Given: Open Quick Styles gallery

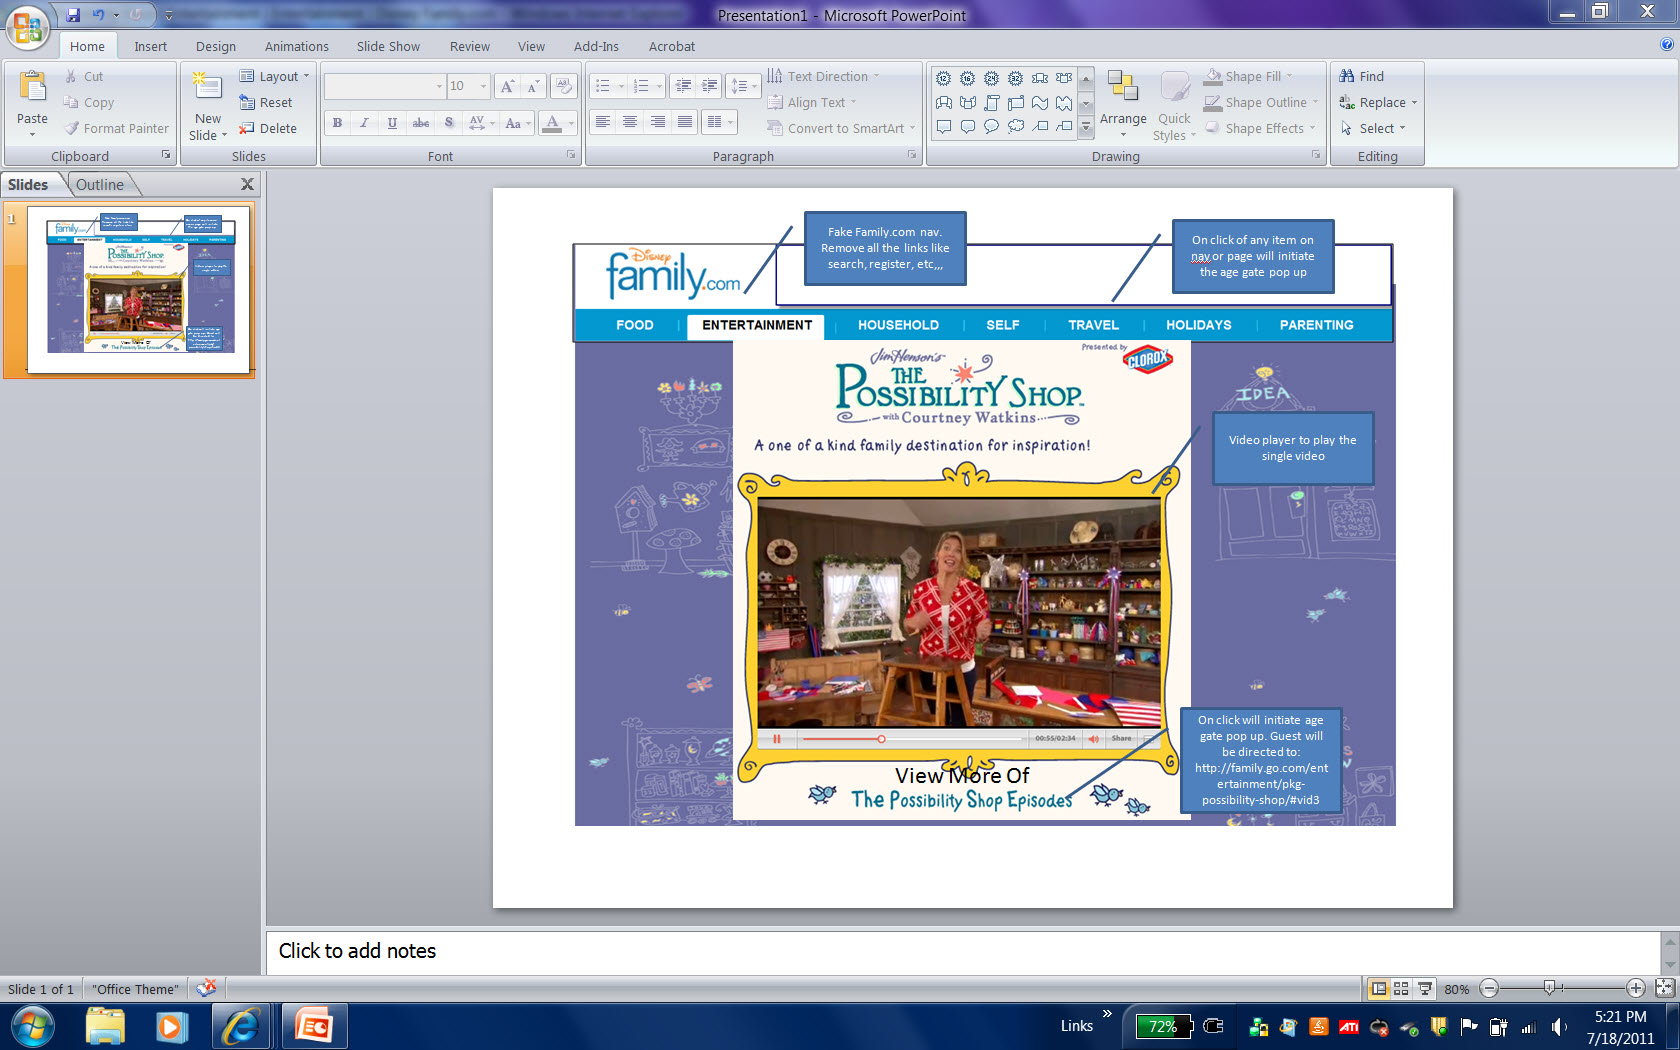Looking at the screenshot, I should (1174, 105).
